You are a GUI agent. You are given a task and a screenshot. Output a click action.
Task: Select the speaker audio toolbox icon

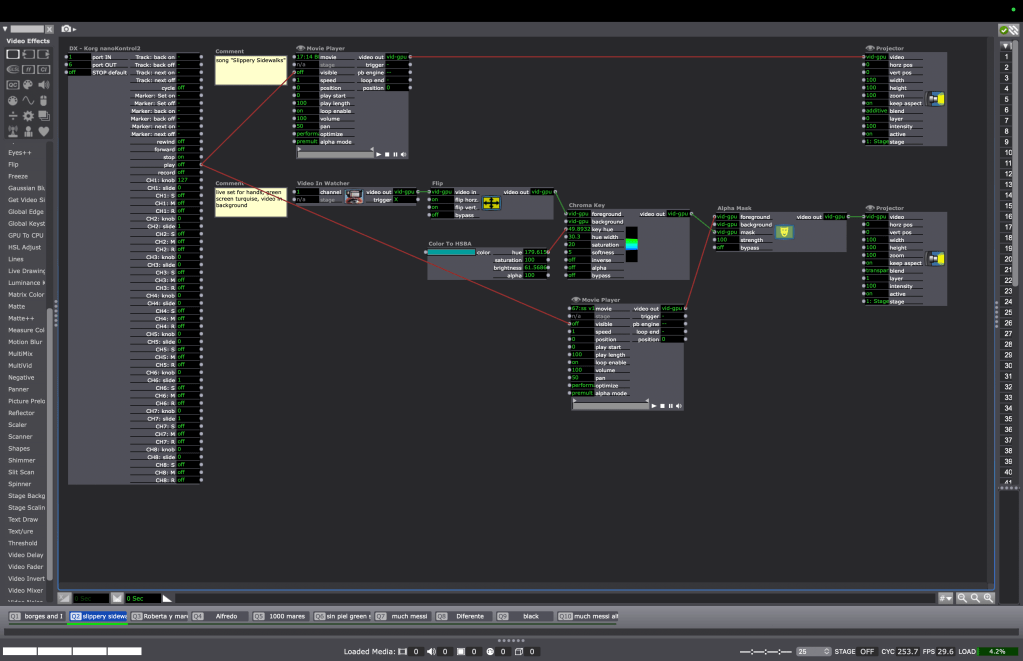(x=44, y=85)
